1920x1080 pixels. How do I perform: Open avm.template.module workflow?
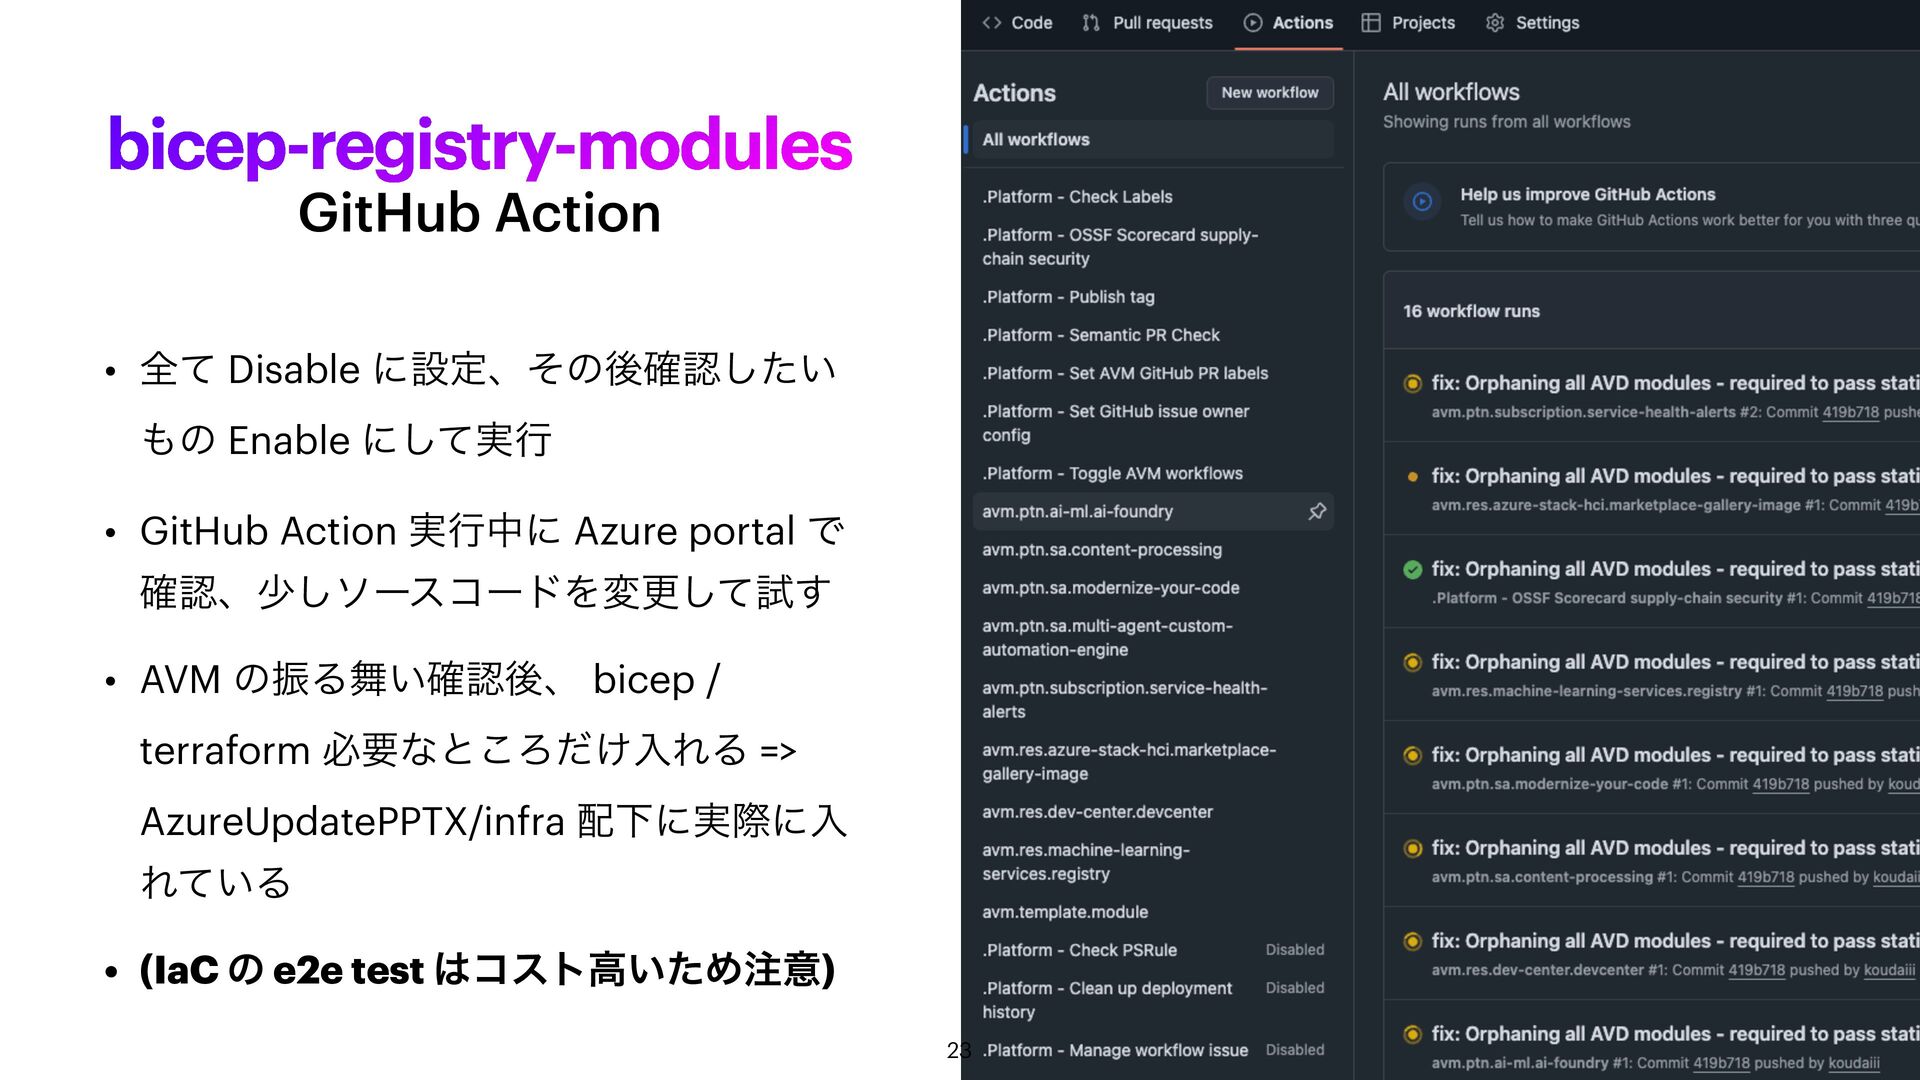tap(1065, 912)
